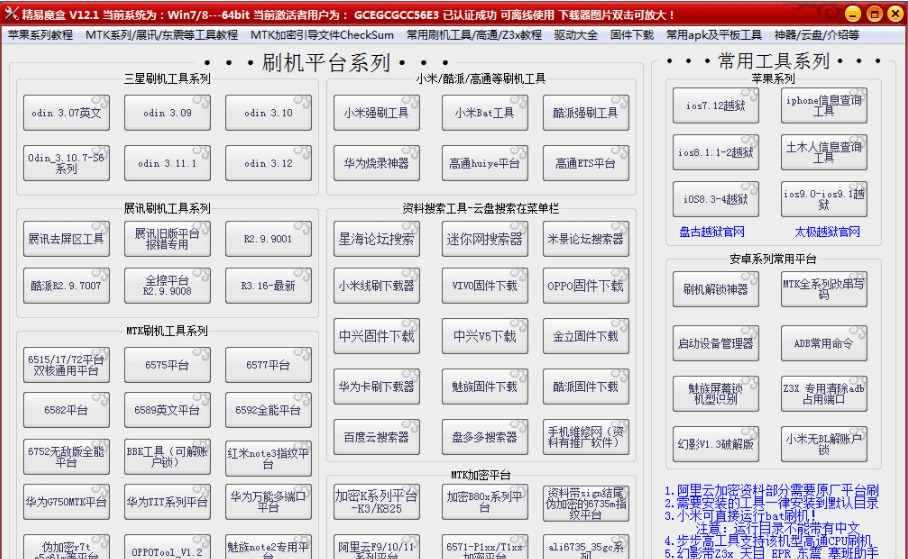Screen dimensions: 908x559
Task: Open iOS8.3-4越狱 tool
Action: coord(716,199)
